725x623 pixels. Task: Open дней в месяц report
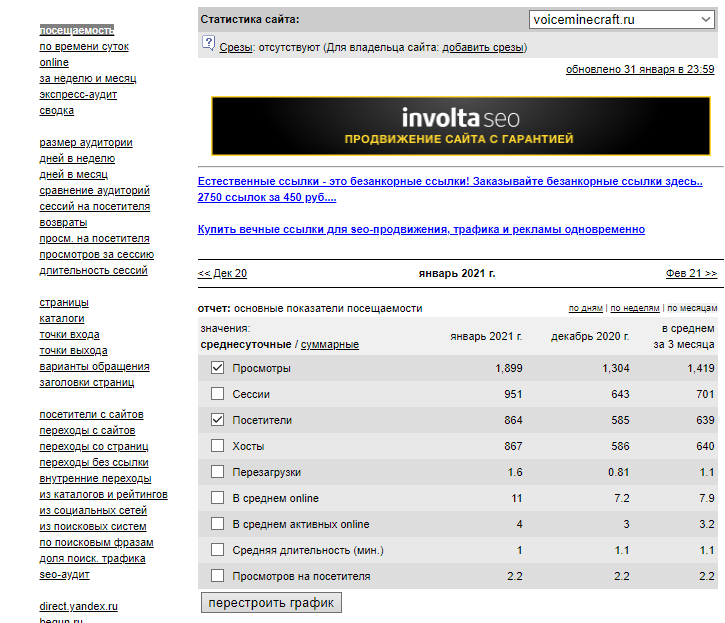click(74, 174)
